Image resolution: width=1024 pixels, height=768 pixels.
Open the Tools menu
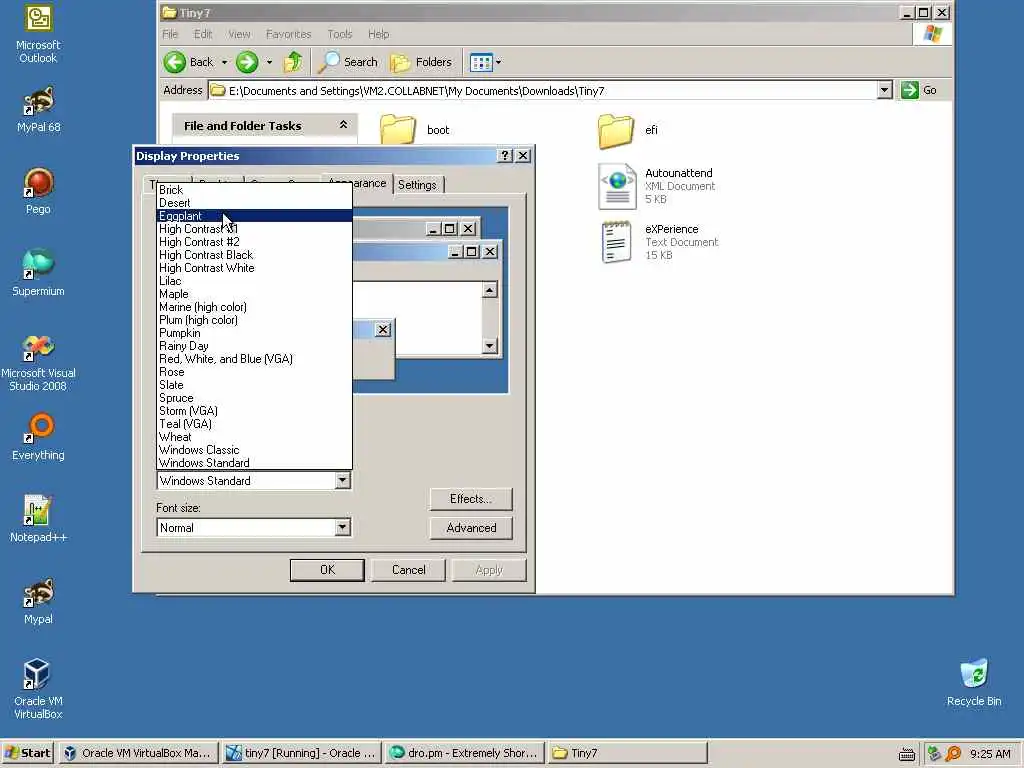340,34
